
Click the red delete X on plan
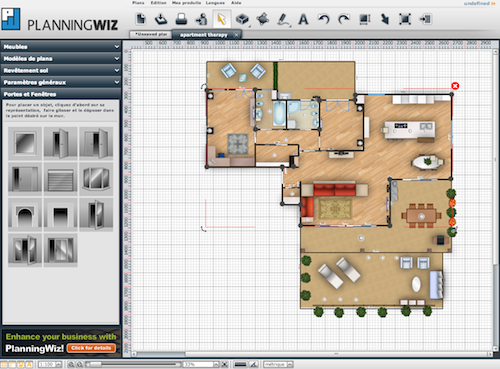point(455,86)
